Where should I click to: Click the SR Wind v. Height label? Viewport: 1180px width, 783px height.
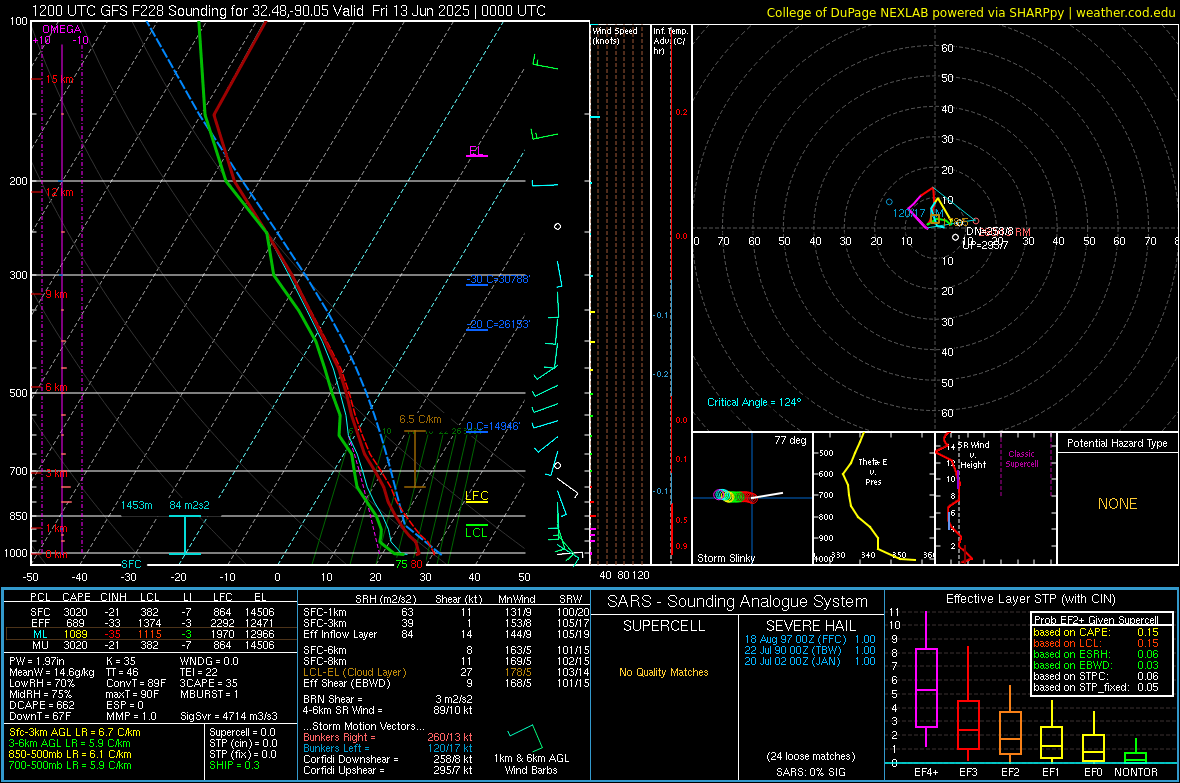(x=973, y=455)
